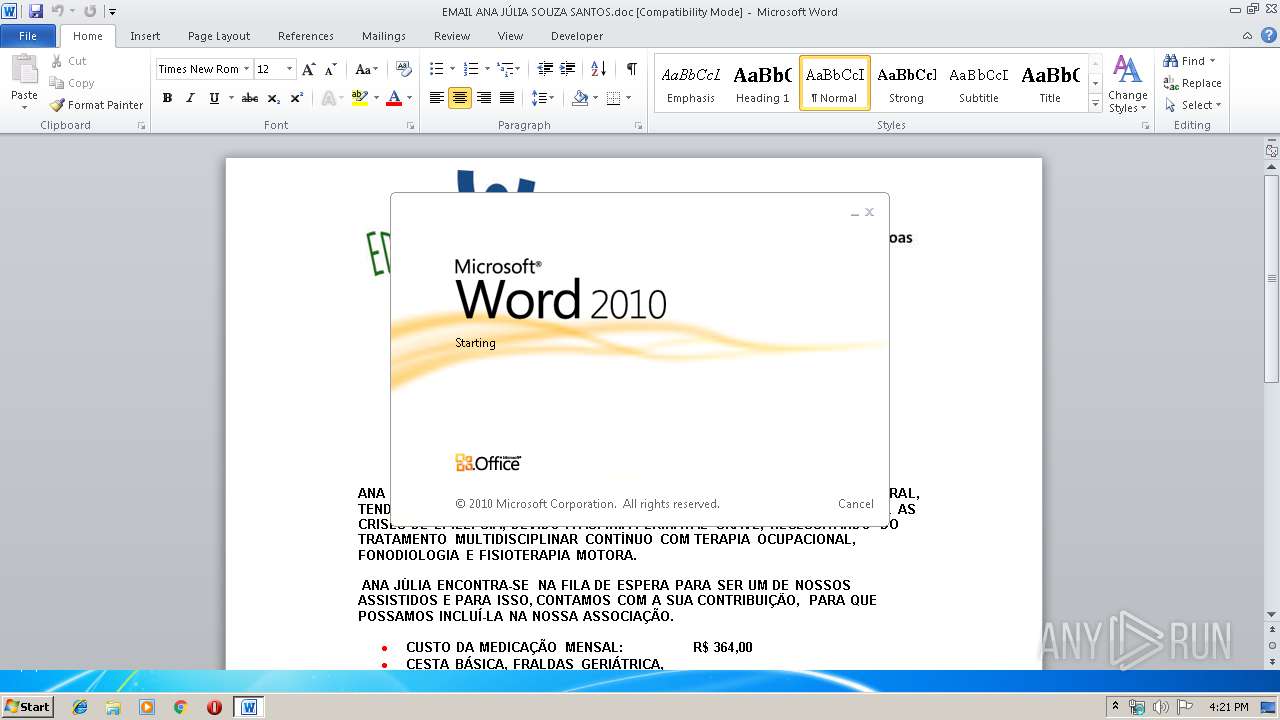
Task: Click the Text Effects glowing A
Action: [327, 98]
